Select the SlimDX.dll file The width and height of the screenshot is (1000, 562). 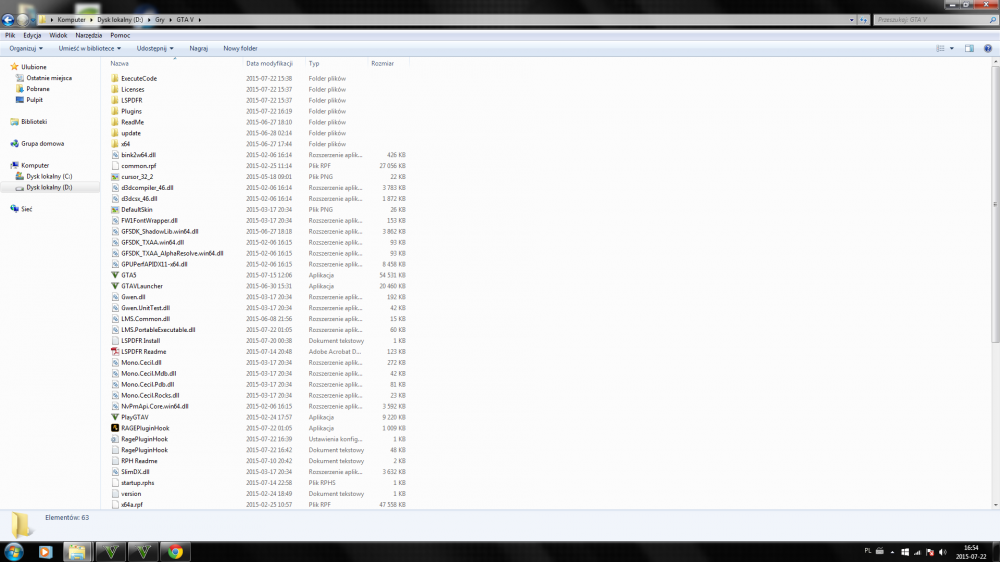pos(135,472)
